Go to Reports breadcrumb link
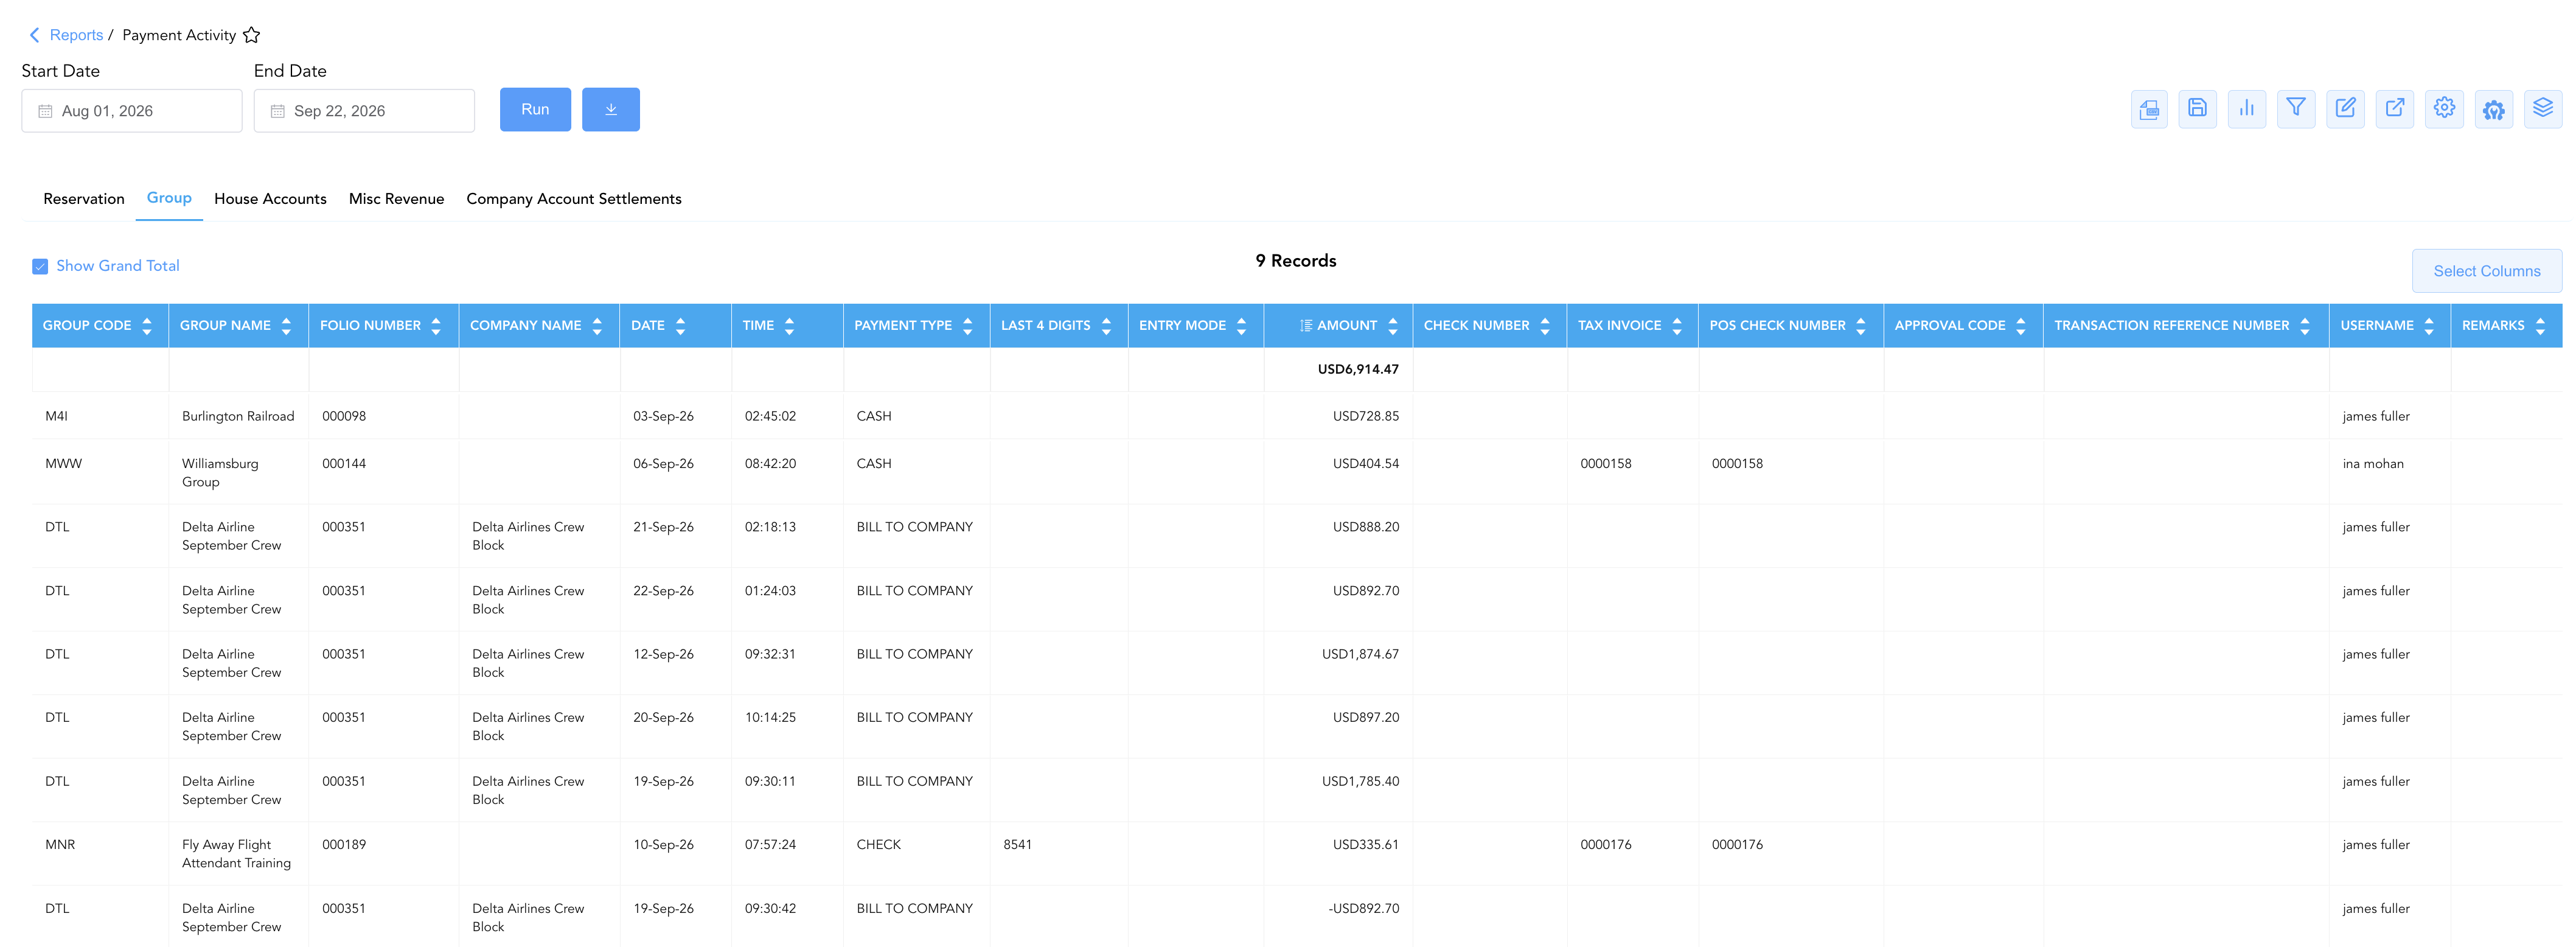Screen dimensions: 2576x947 click(x=76, y=35)
